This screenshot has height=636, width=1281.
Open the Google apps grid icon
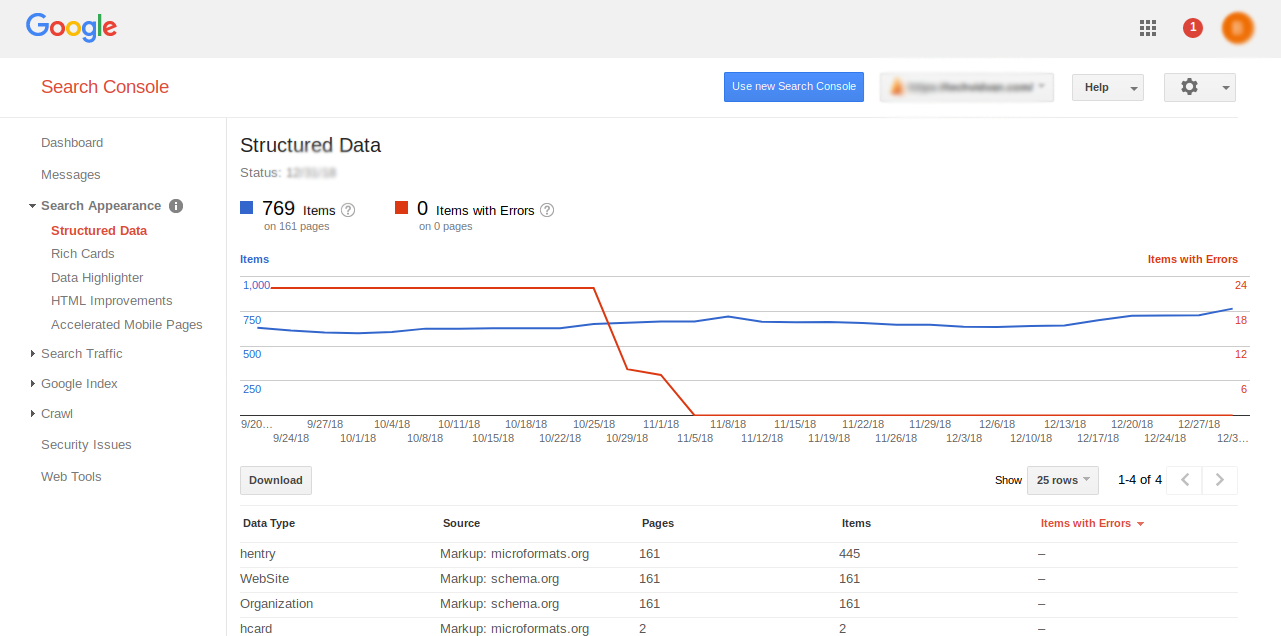(x=1148, y=28)
